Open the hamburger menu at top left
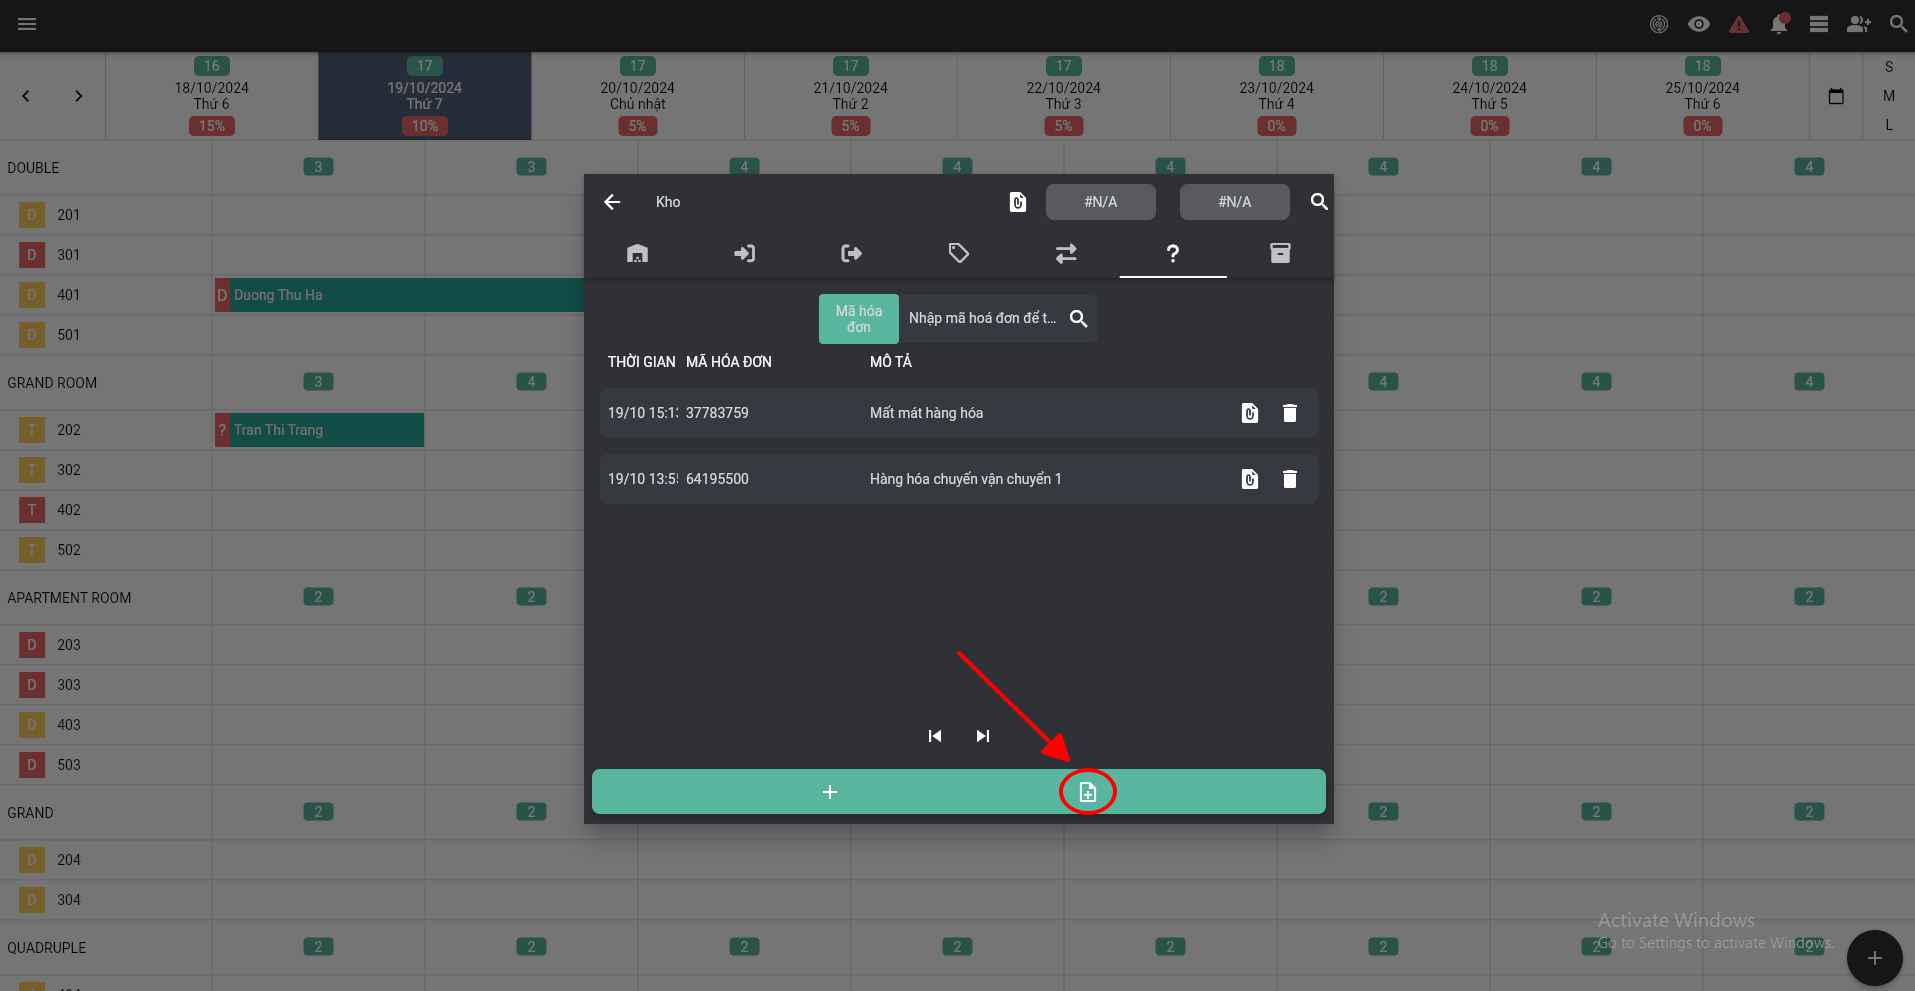Image resolution: width=1915 pixels, height=991 pixels. pyautogui.click(x=27, y=24)
